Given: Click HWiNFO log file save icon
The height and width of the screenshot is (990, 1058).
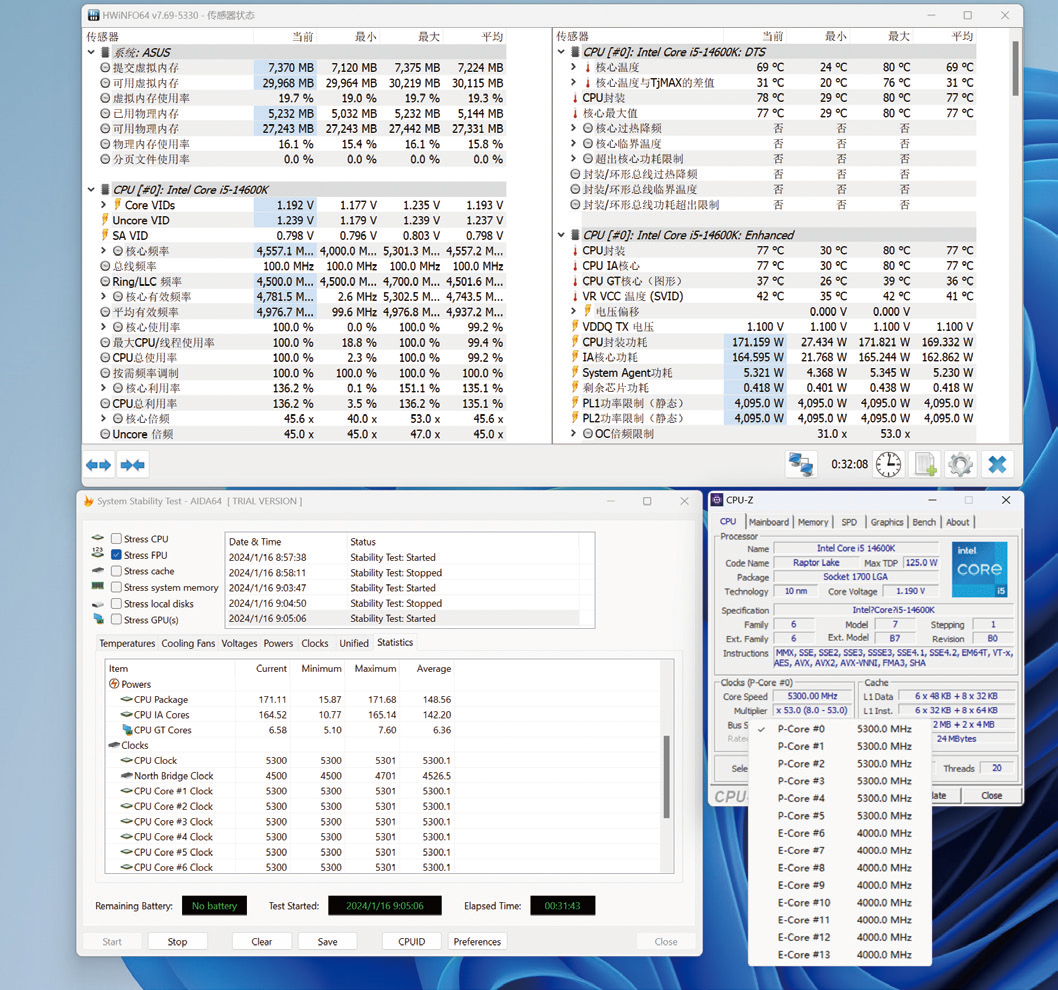Looking at the screenshot, I should [925, 464].
